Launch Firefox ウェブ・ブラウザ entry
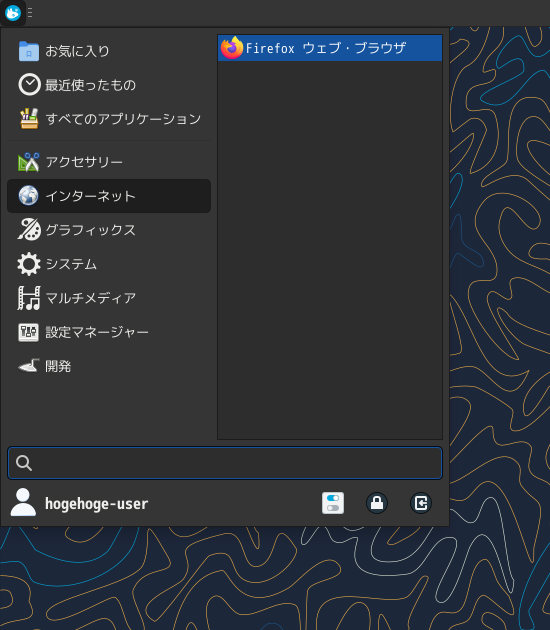The width and height of the screenshot is (550, 630). tap(330, 48)
